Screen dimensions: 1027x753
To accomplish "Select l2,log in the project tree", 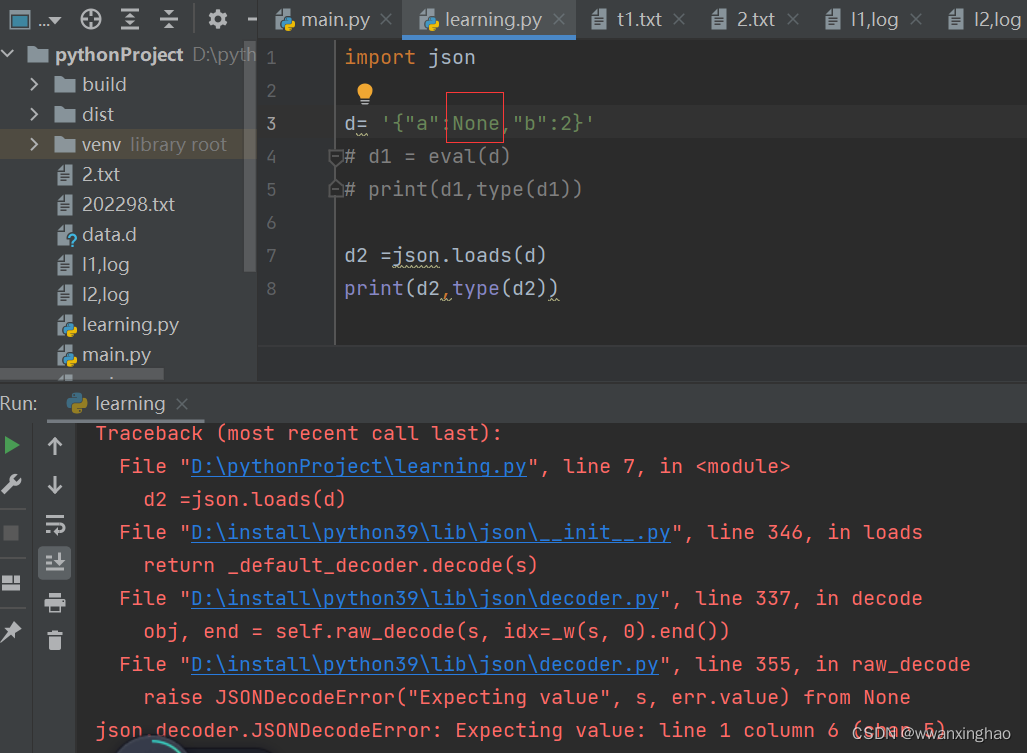I will coord(105,295).
